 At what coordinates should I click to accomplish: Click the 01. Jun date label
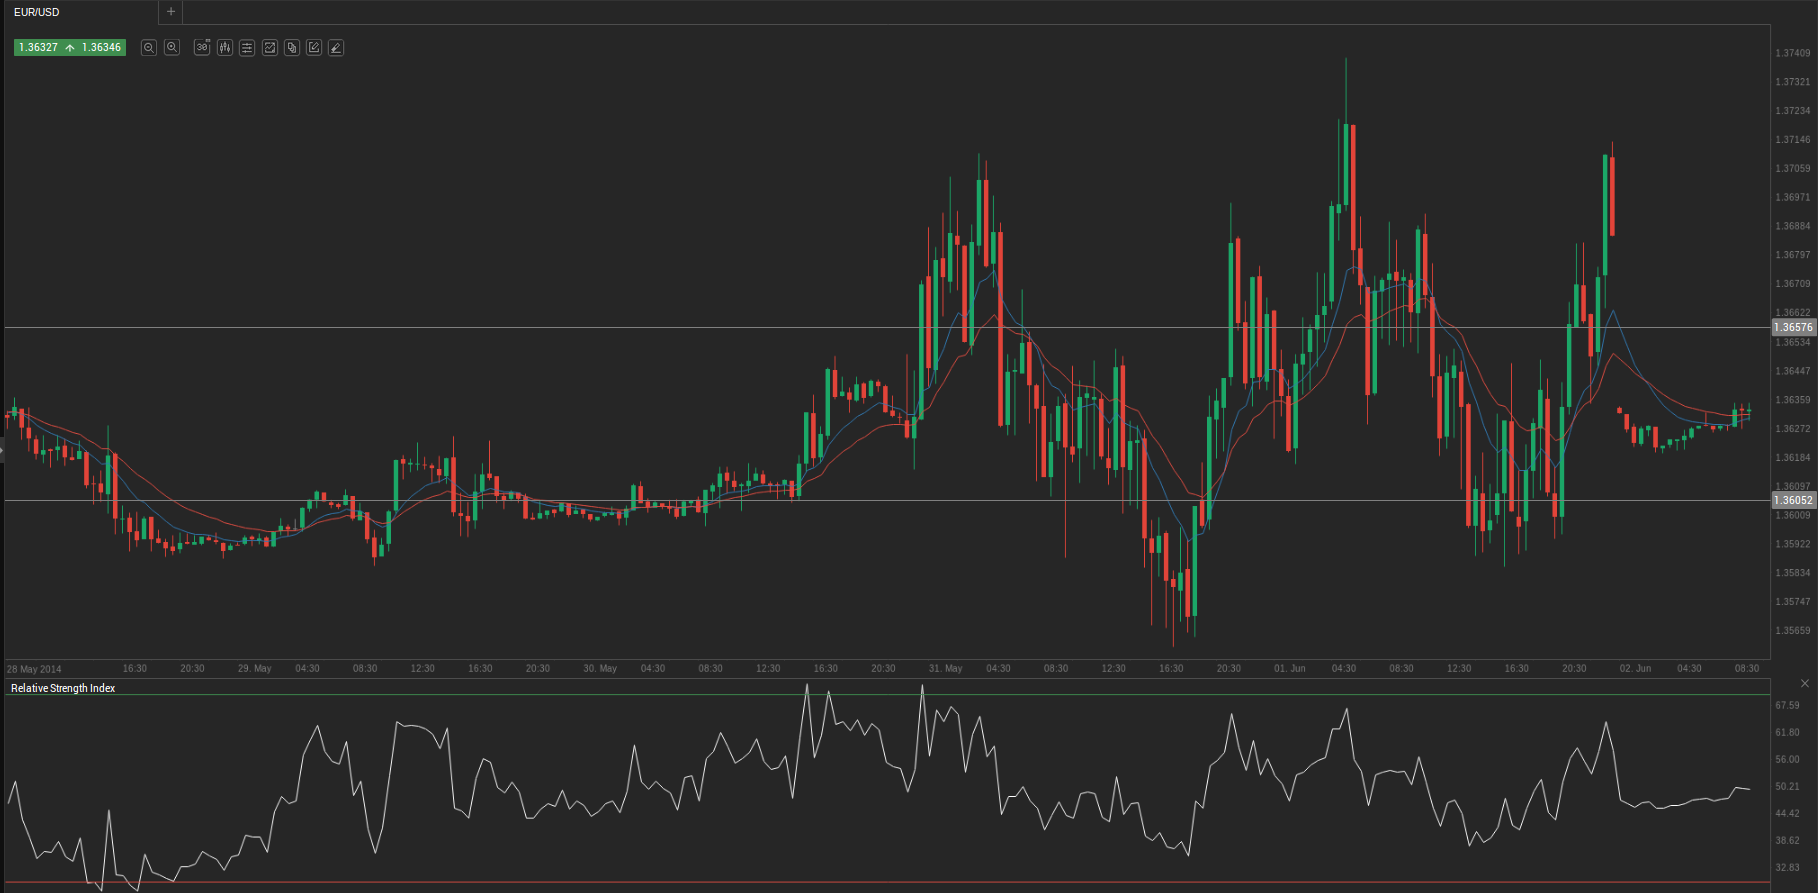point(1290,668)
